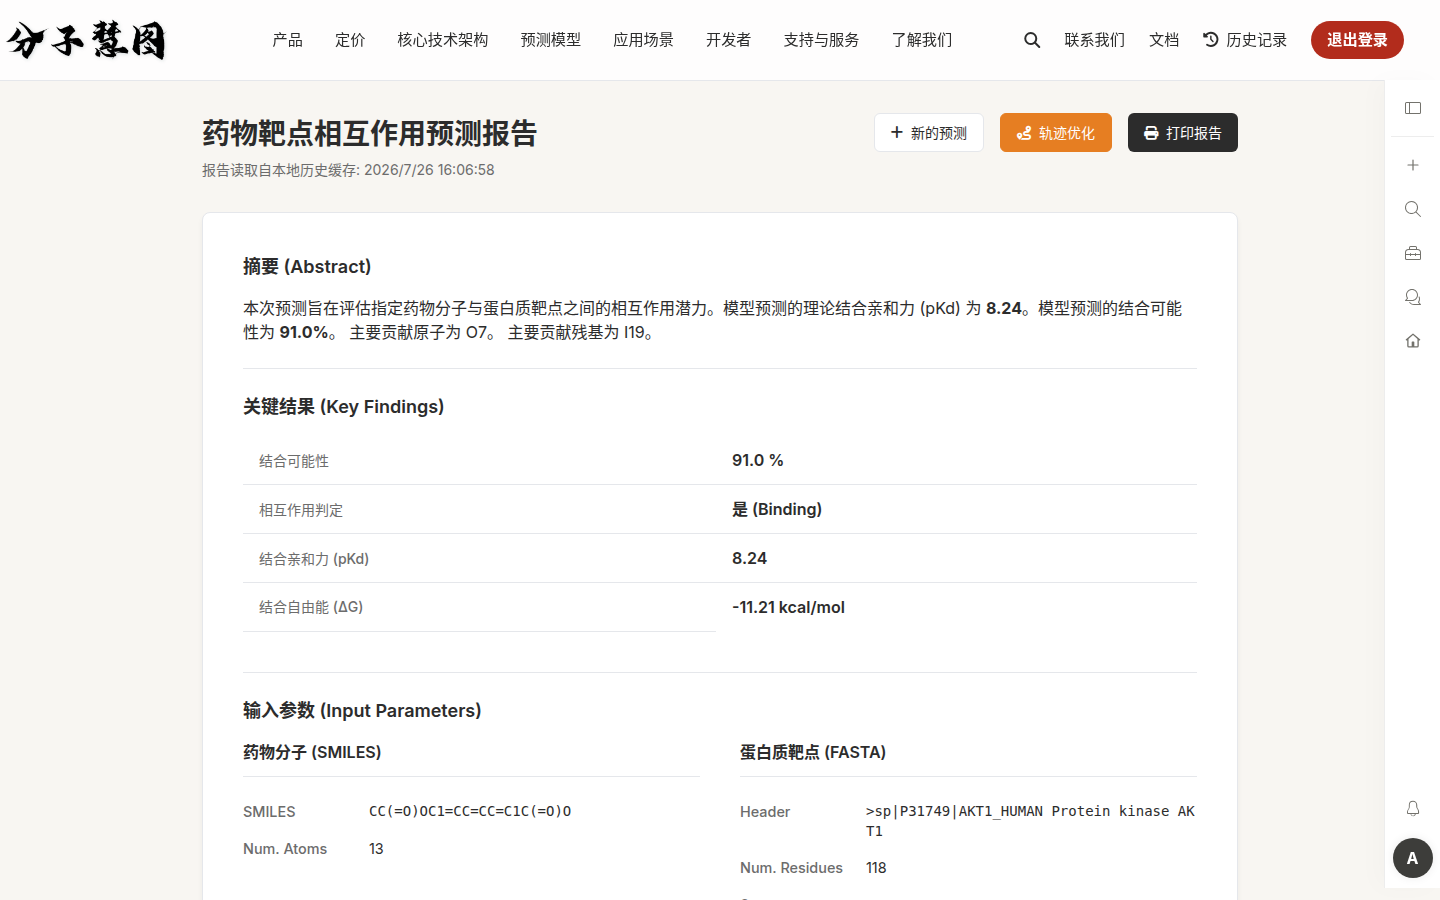Click the binding affinity value 8.24 in table
The width and height of the screenshot is (1440, 900).
coord(749,558)
